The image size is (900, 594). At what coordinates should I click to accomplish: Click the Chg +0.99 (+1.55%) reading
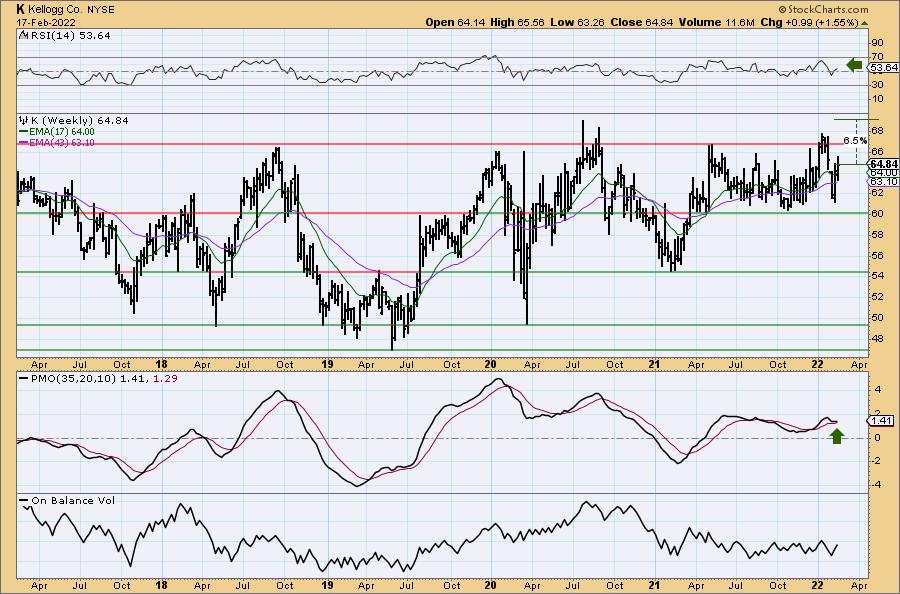point(809,22)
